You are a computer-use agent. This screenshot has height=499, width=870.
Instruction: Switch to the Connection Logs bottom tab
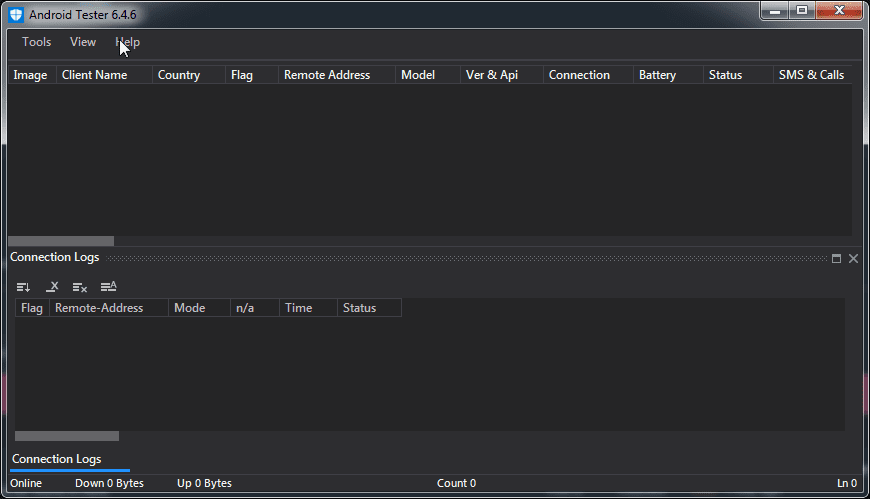click(57, 459)
